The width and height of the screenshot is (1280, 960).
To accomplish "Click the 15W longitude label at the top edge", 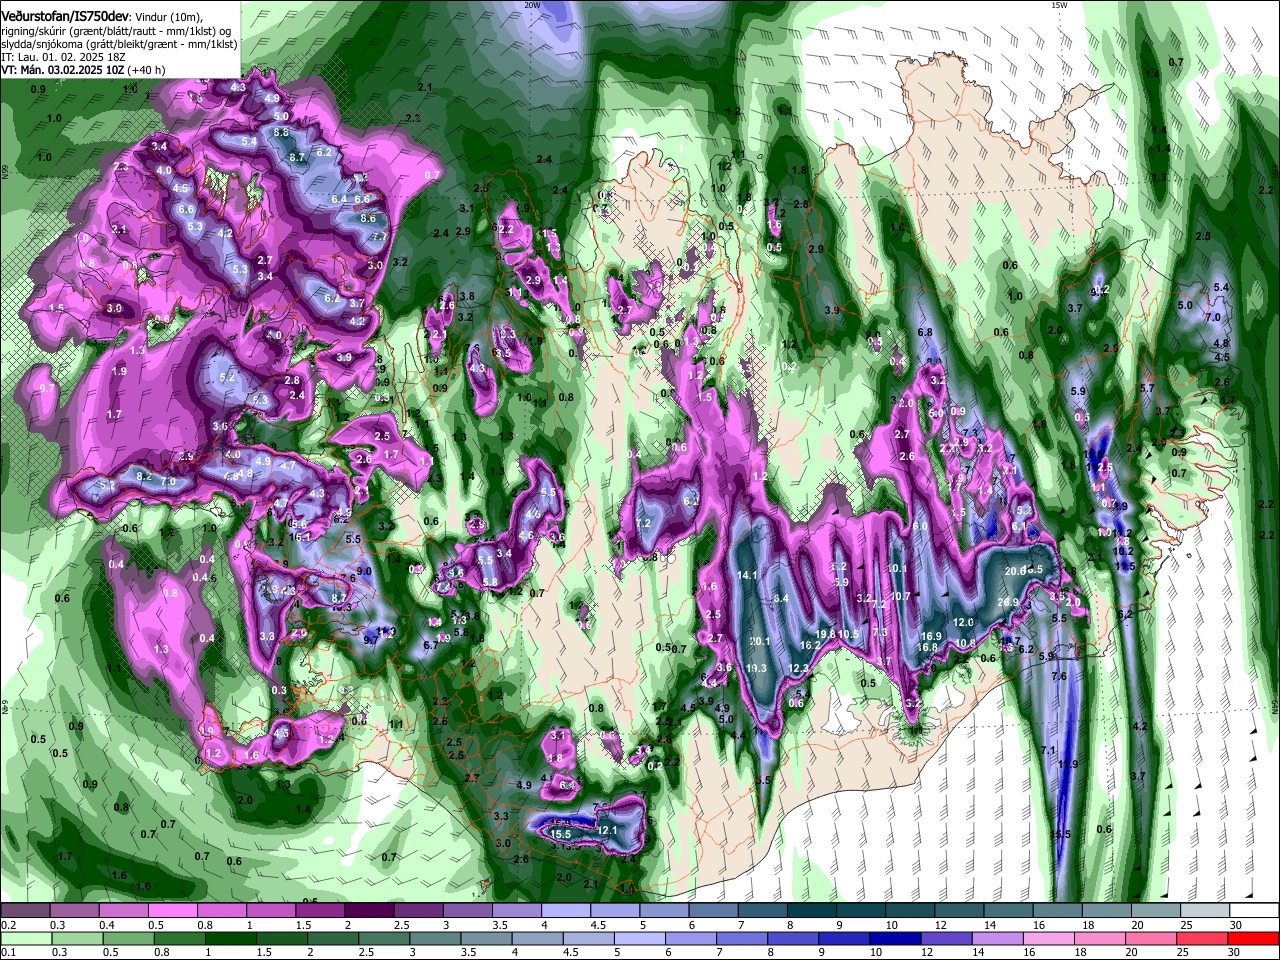I will 1059,5.
